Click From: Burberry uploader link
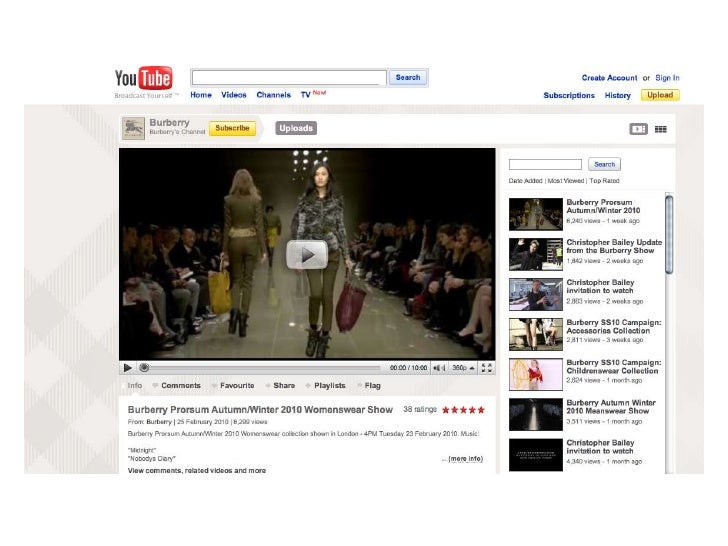 [x=159, y=422]
